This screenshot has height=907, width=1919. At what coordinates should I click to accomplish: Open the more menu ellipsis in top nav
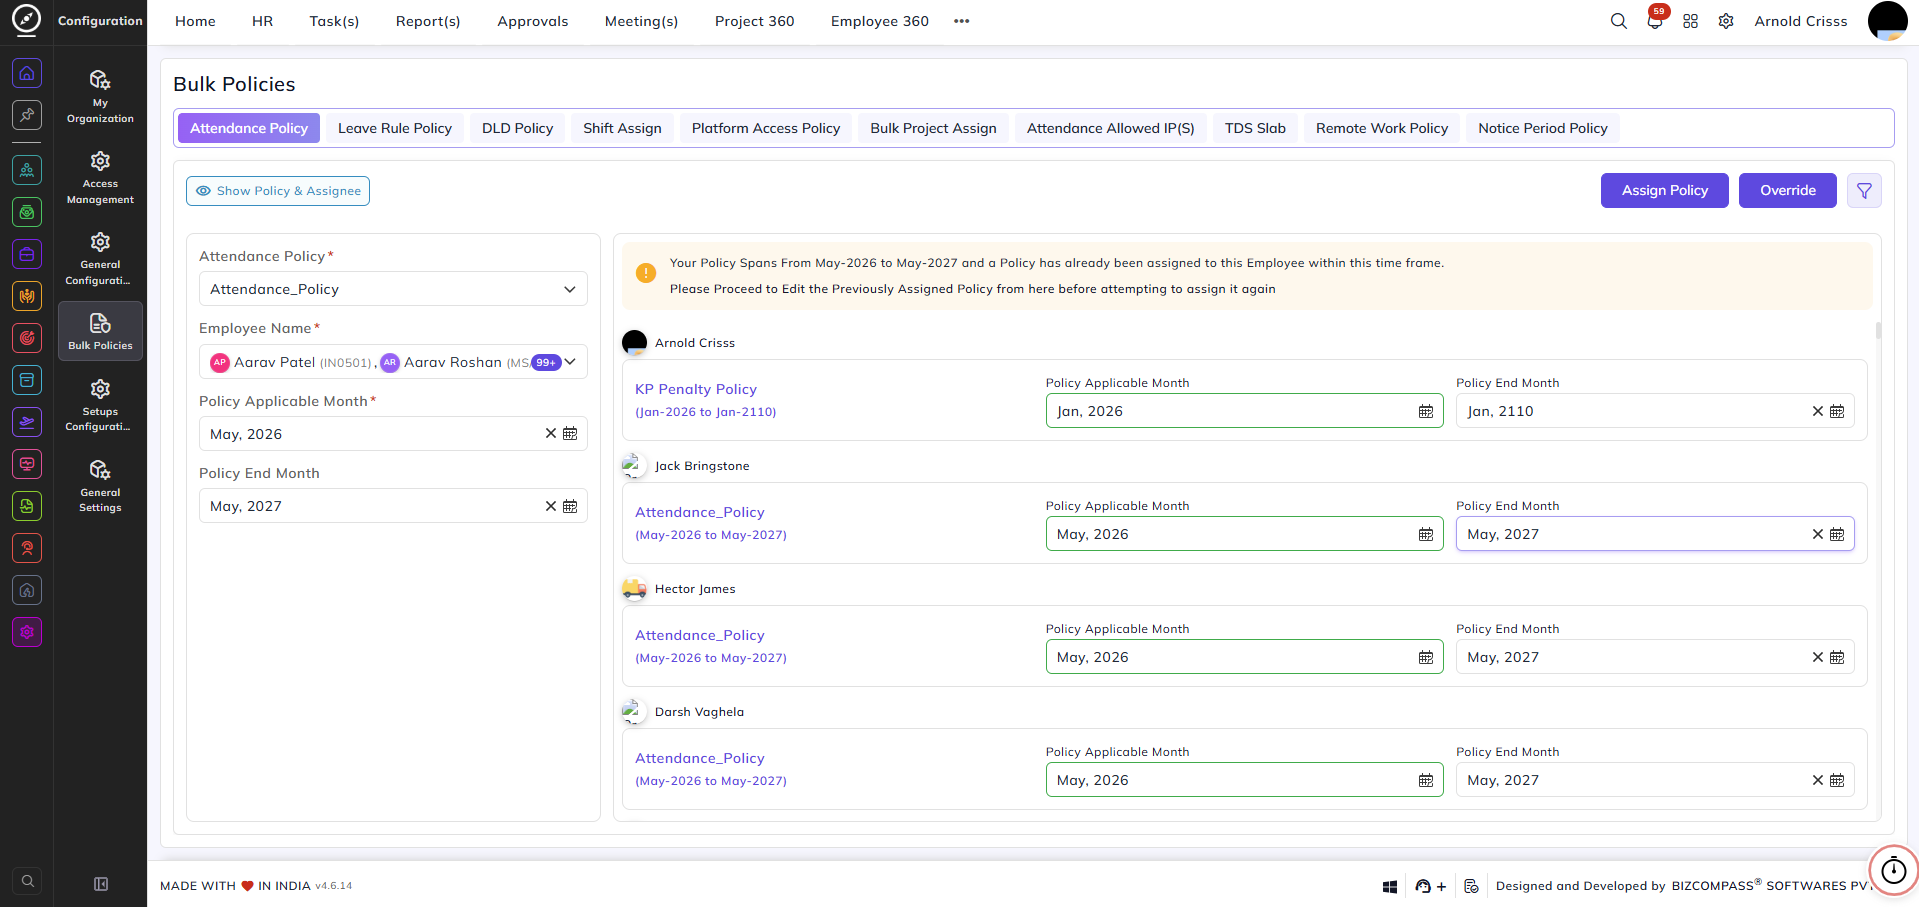961,21
